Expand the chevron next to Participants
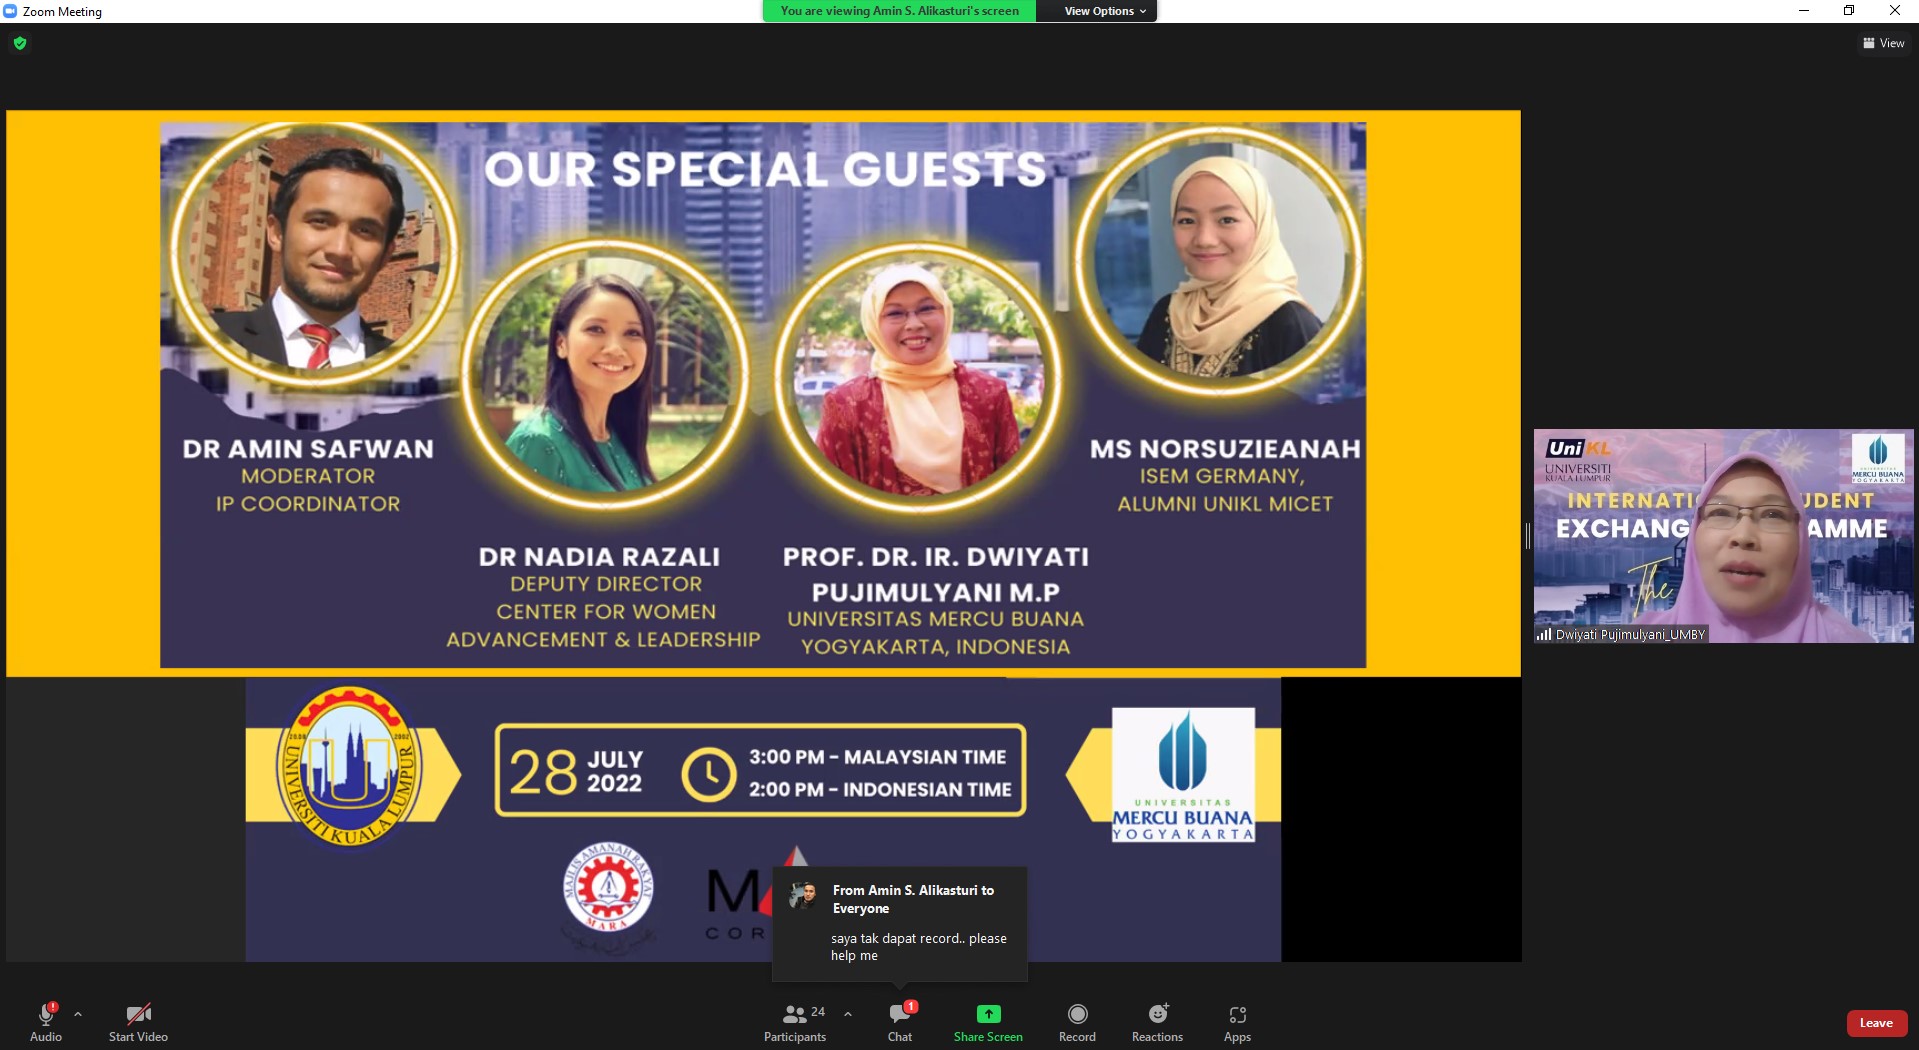The image size is (1919, 1050). (848, 1014)
